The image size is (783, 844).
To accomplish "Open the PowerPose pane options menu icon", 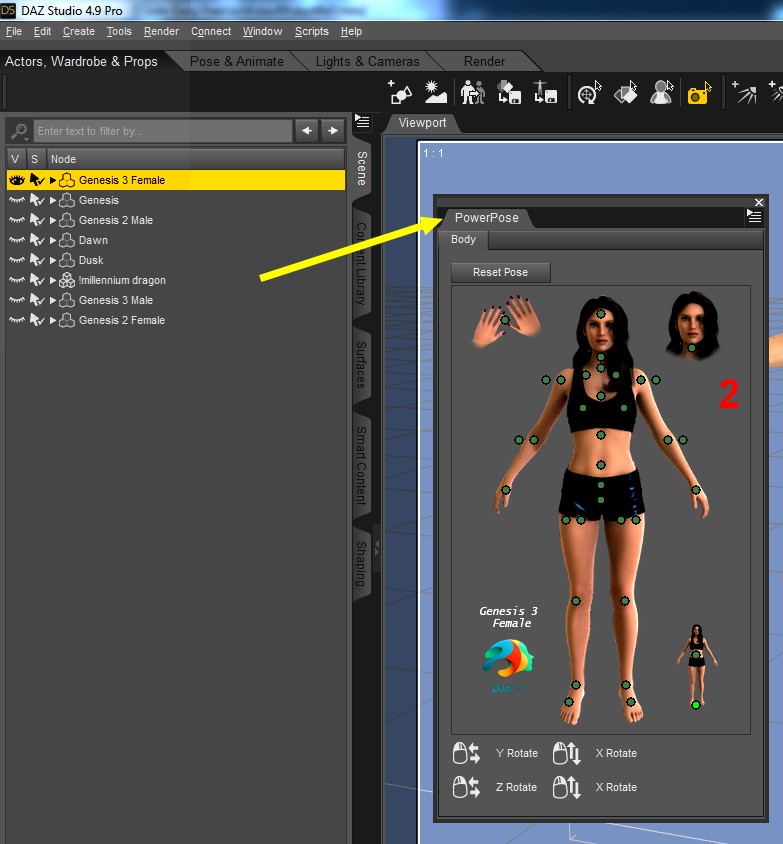I will [x=754, y=216].
